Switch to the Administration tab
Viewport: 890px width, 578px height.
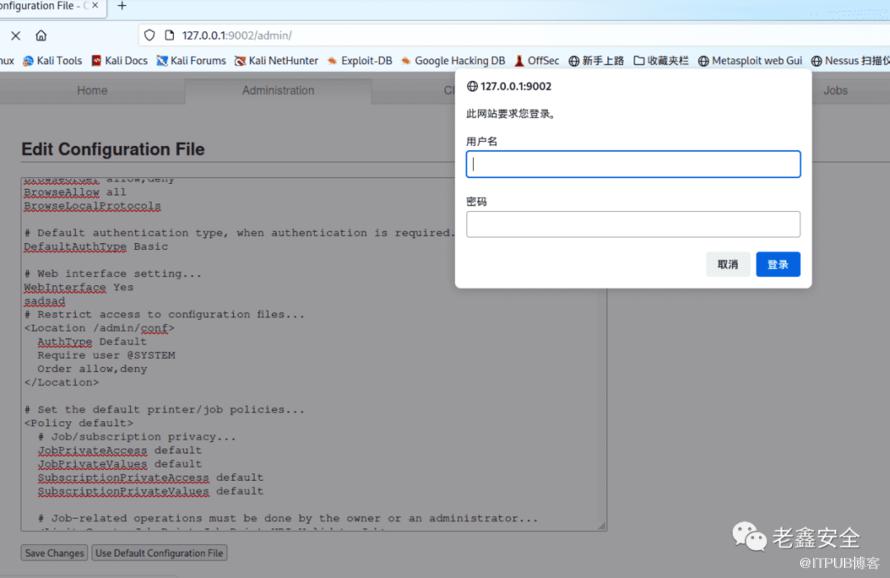click(278, 90)
